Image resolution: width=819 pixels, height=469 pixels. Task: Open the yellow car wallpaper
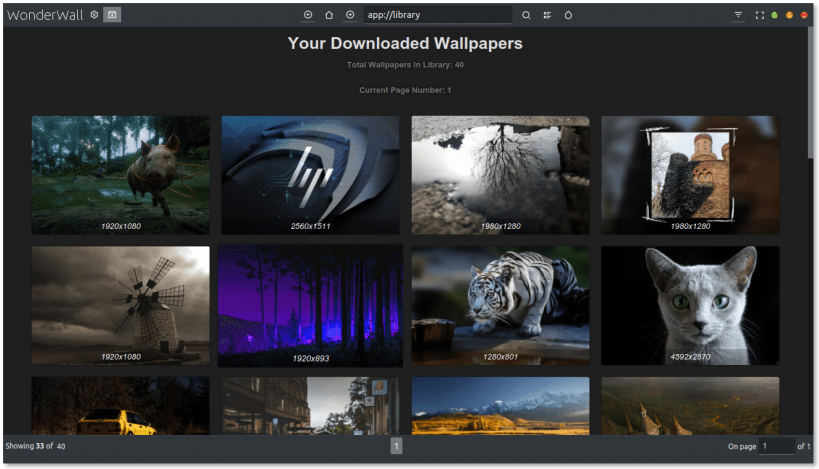click(x=121, y=406)
